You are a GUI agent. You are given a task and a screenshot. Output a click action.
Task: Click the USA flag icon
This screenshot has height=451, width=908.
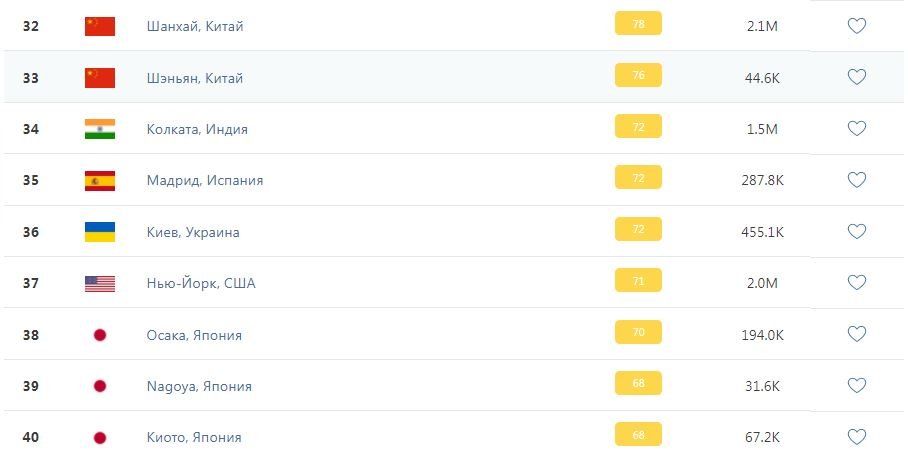coord(100,283)
